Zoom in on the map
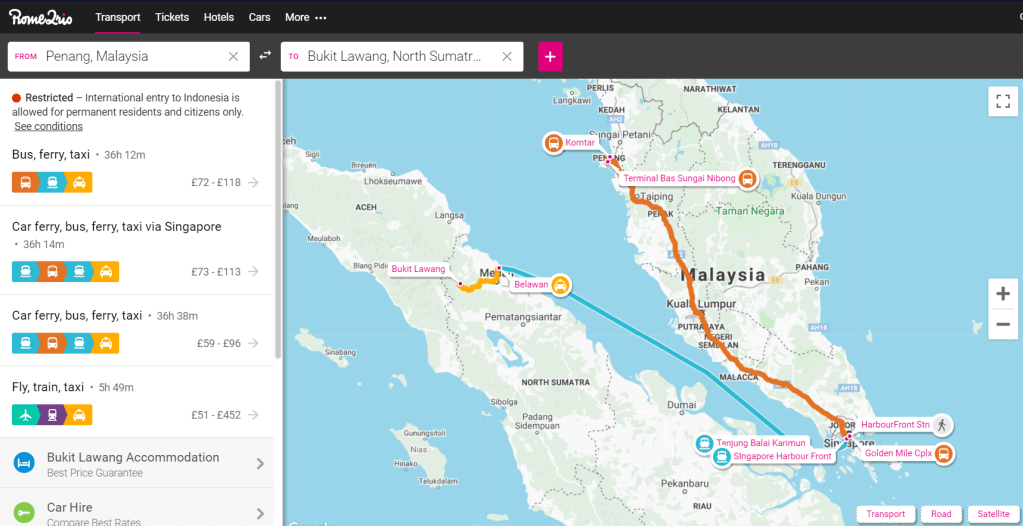1023x526 pixels. [x=1003, y=294]
